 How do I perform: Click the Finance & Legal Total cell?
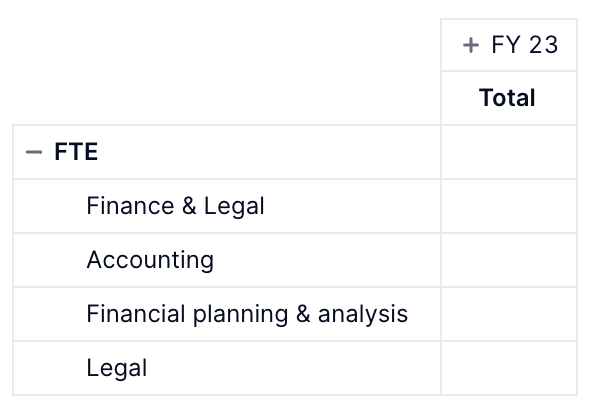point(509,206)
